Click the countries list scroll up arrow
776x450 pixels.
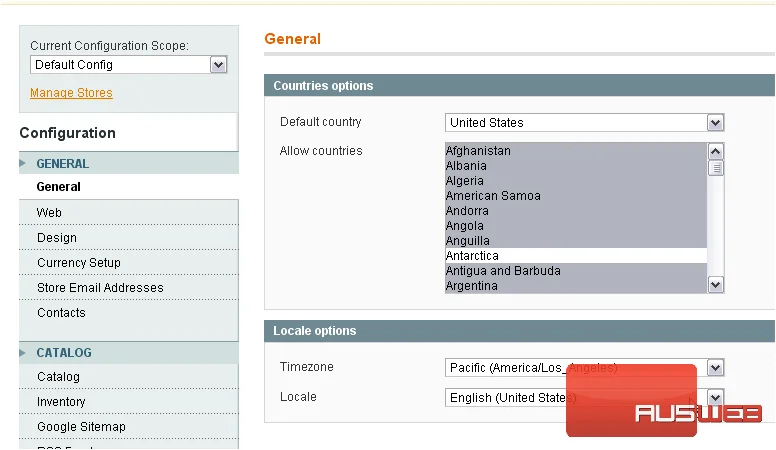[716, 151]
